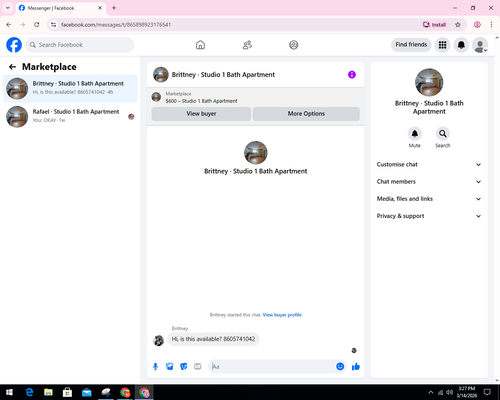Click Brittney's avatar beside her message

(158, 340)
